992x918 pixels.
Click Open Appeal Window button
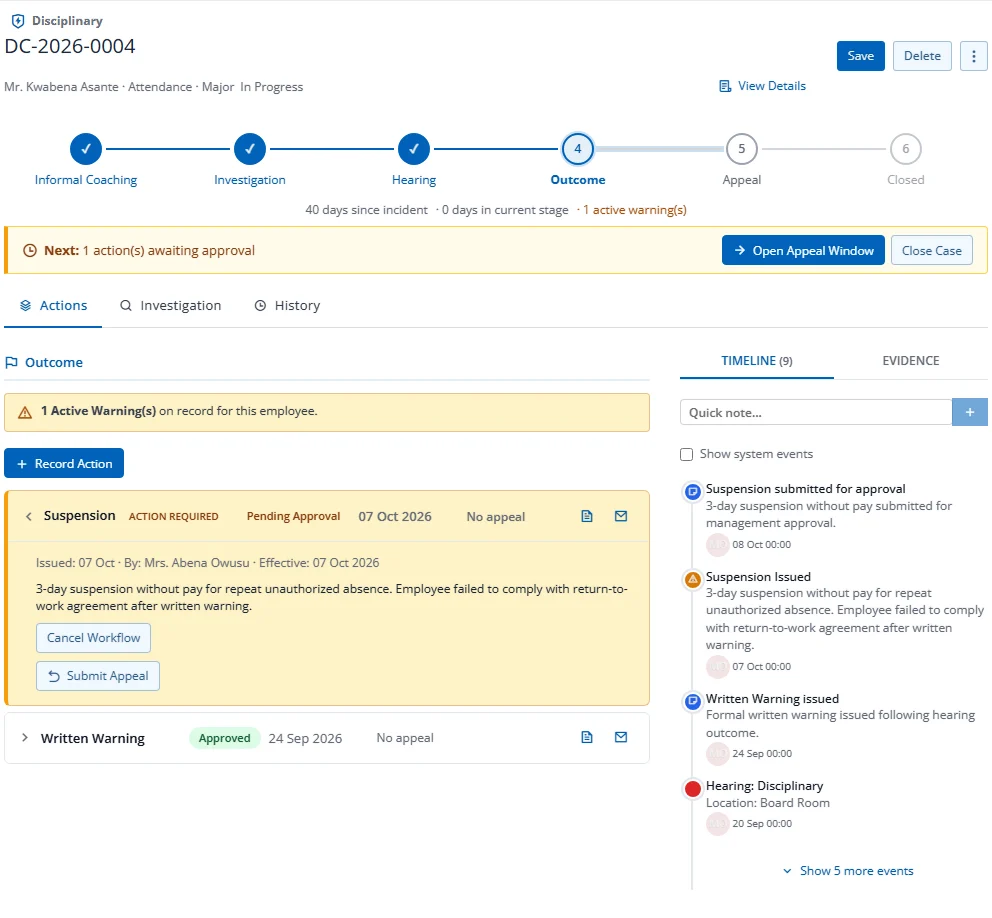click(x=803, y=251)
